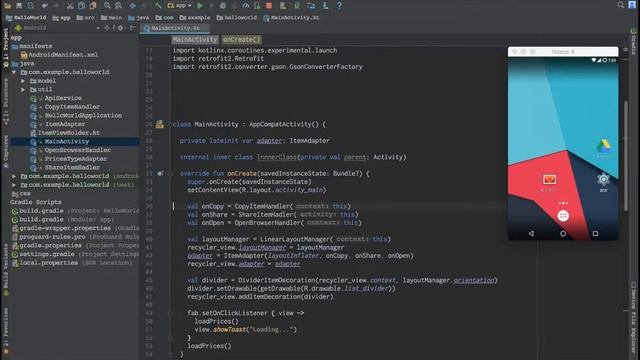Image resolution: width=640 pixels, height=360 pixels.
Task: Click the Cut scissors icon
Action: pyautogui.click(x=70, y=6)
